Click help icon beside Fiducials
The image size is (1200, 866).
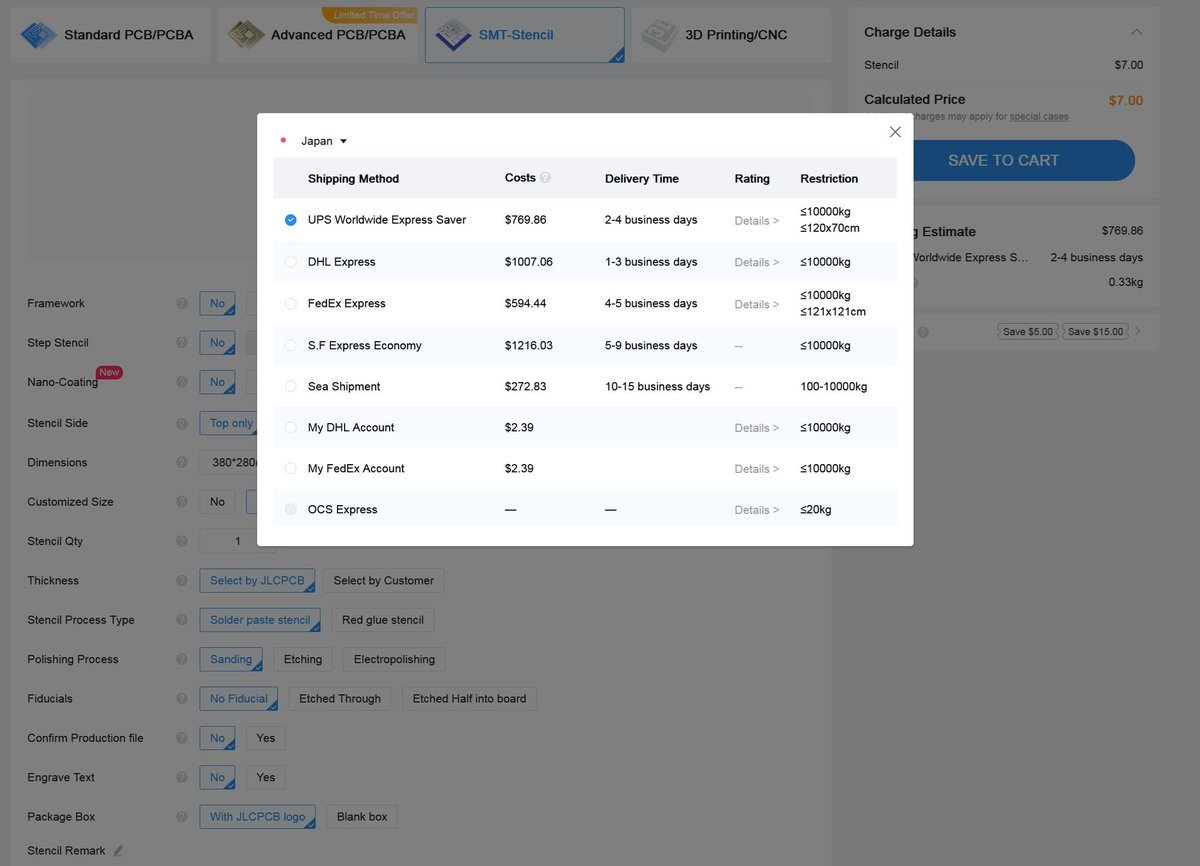tap(182, 699)
